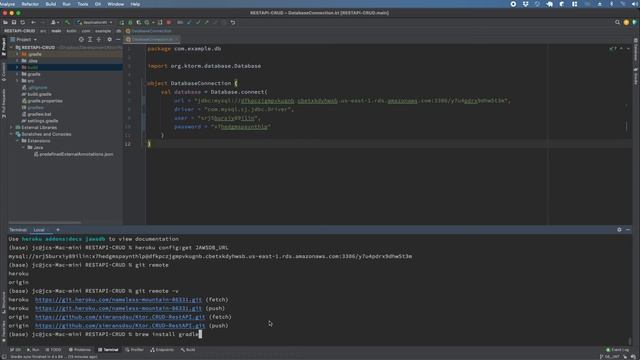The height and width of the screenshot is (360, 640).
Task: Open the TODO tool window button
Action: pyautogui.click(x=53, y=350)
